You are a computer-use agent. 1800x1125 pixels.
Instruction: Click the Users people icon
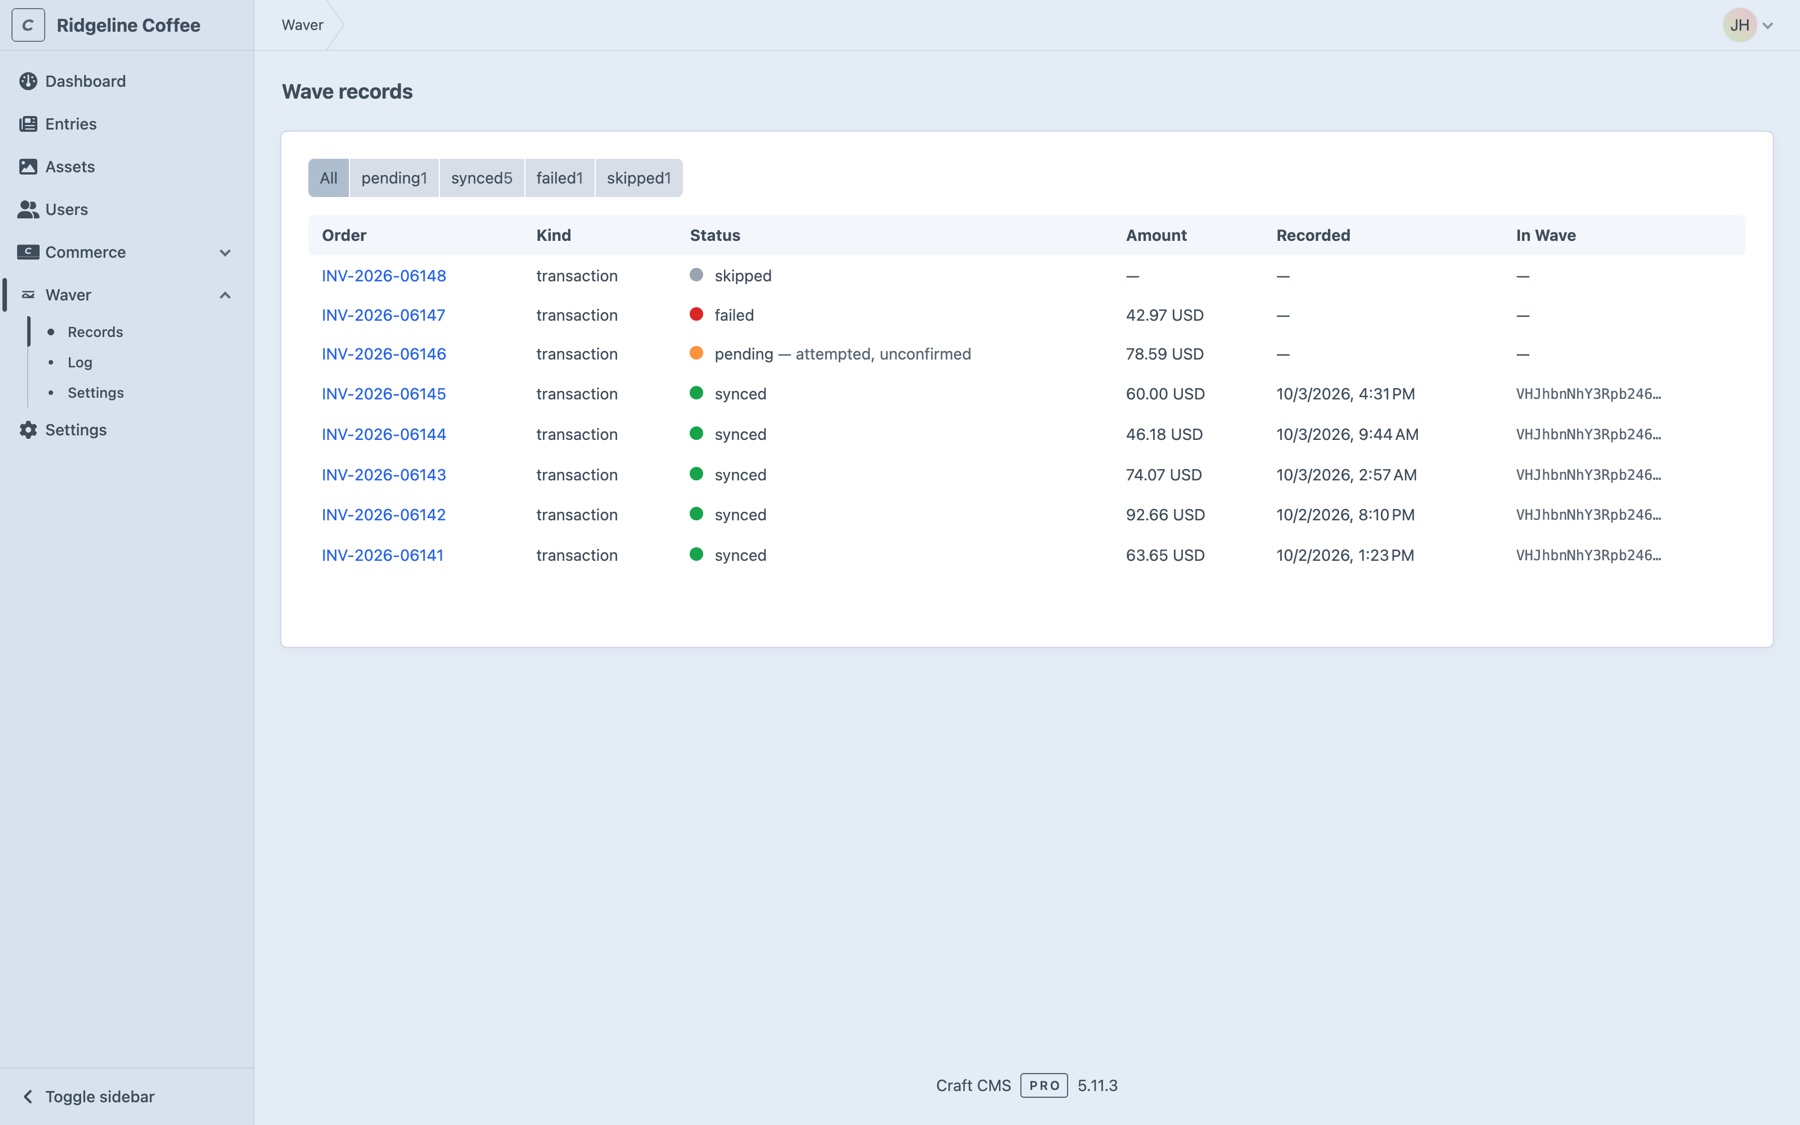(28, 210)
